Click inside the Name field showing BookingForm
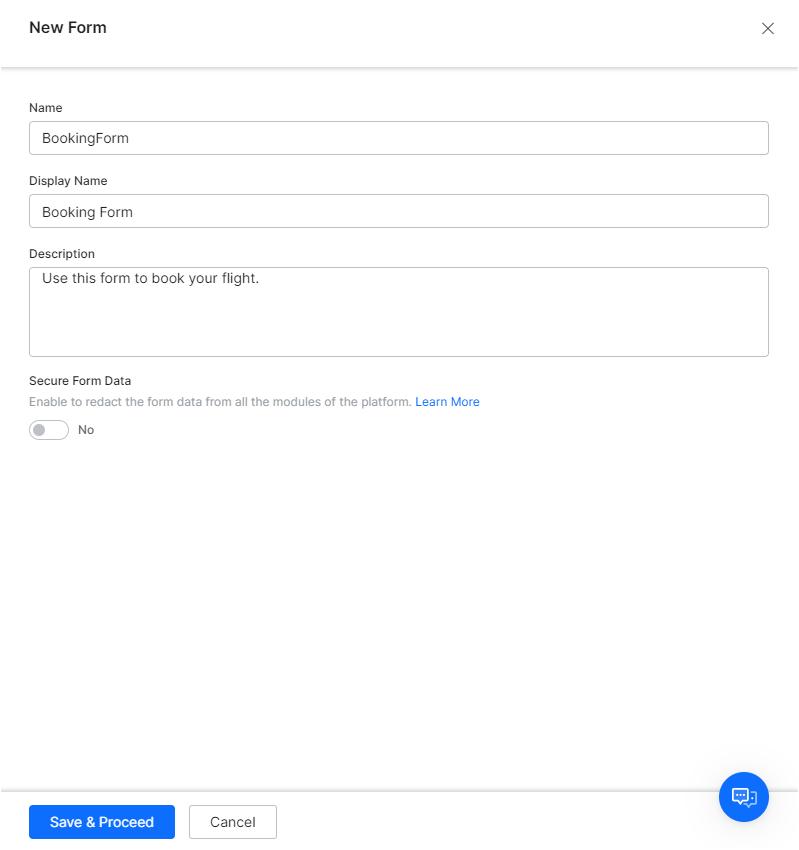This screenshot has width=799, height=850. [399, 137]
